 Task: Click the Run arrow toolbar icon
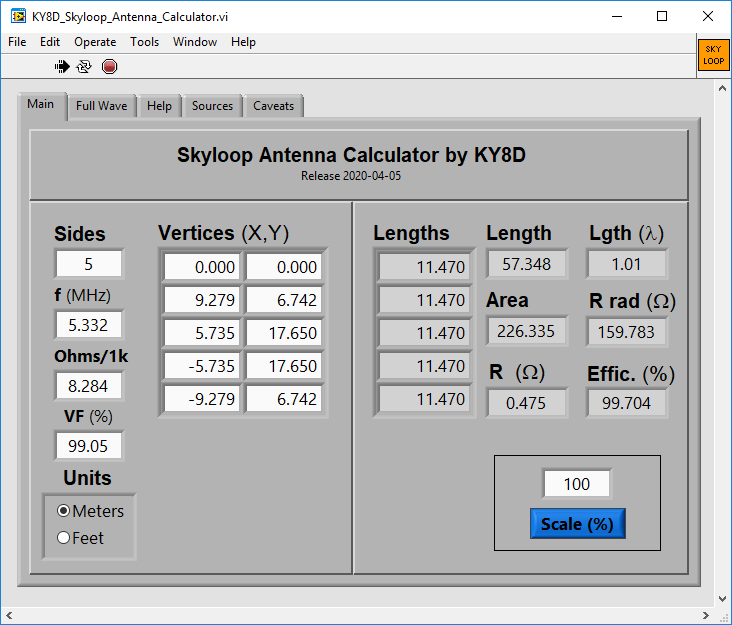pyautogui.click(x=62, y=67)
